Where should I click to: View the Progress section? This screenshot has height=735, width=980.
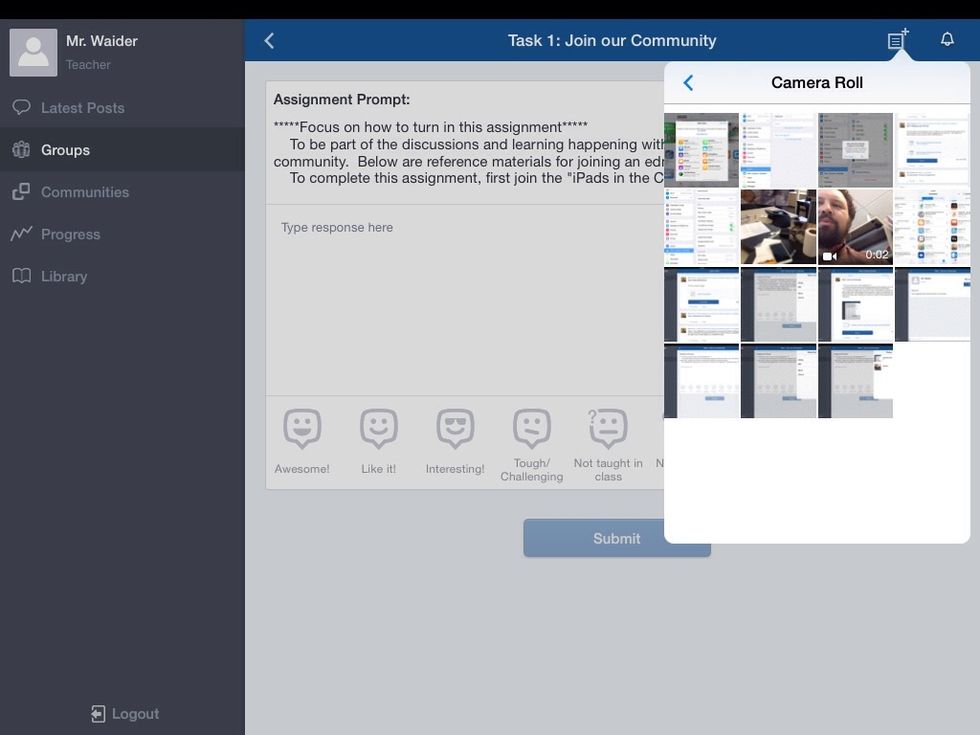tap(70, 234)
